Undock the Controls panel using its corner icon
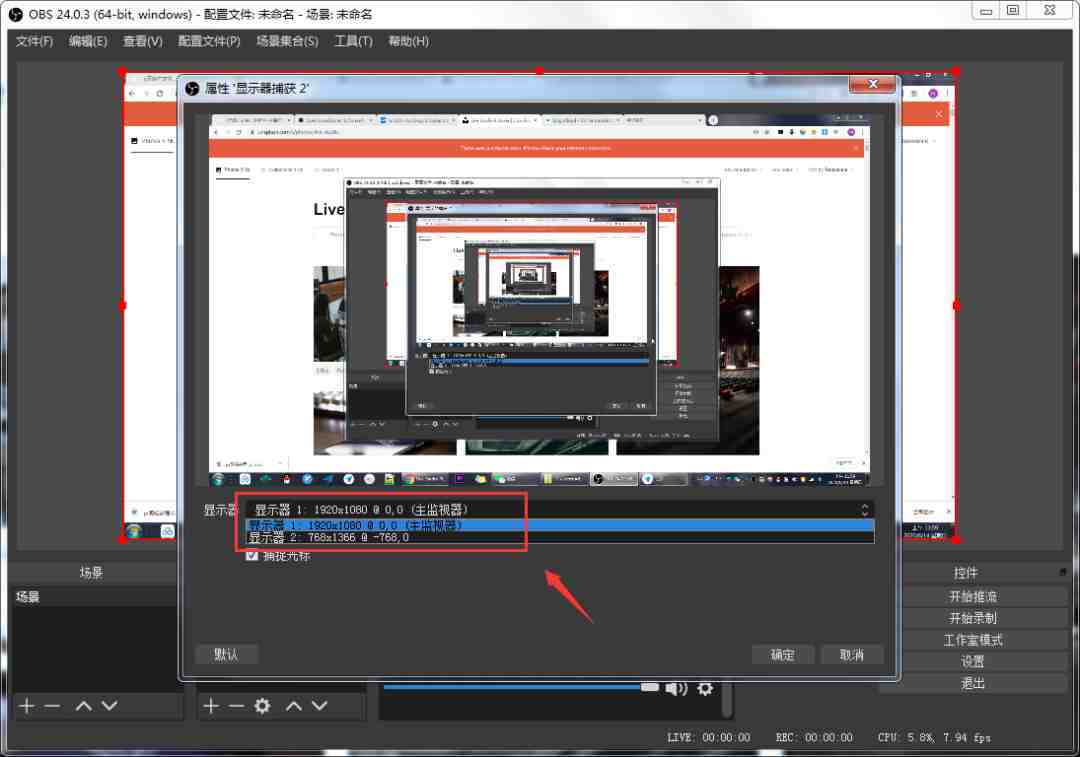 1063,572
